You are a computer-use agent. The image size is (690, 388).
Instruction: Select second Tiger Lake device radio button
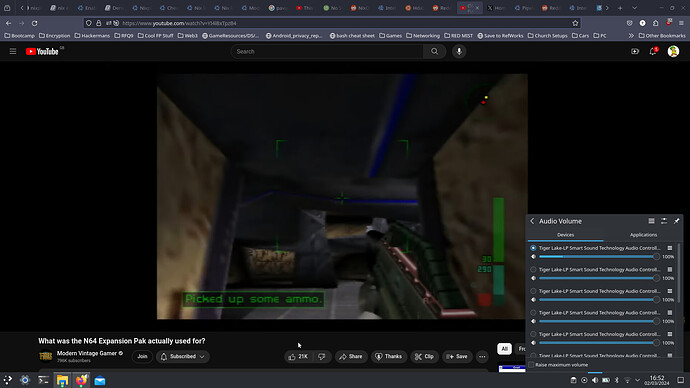[533, 269]
